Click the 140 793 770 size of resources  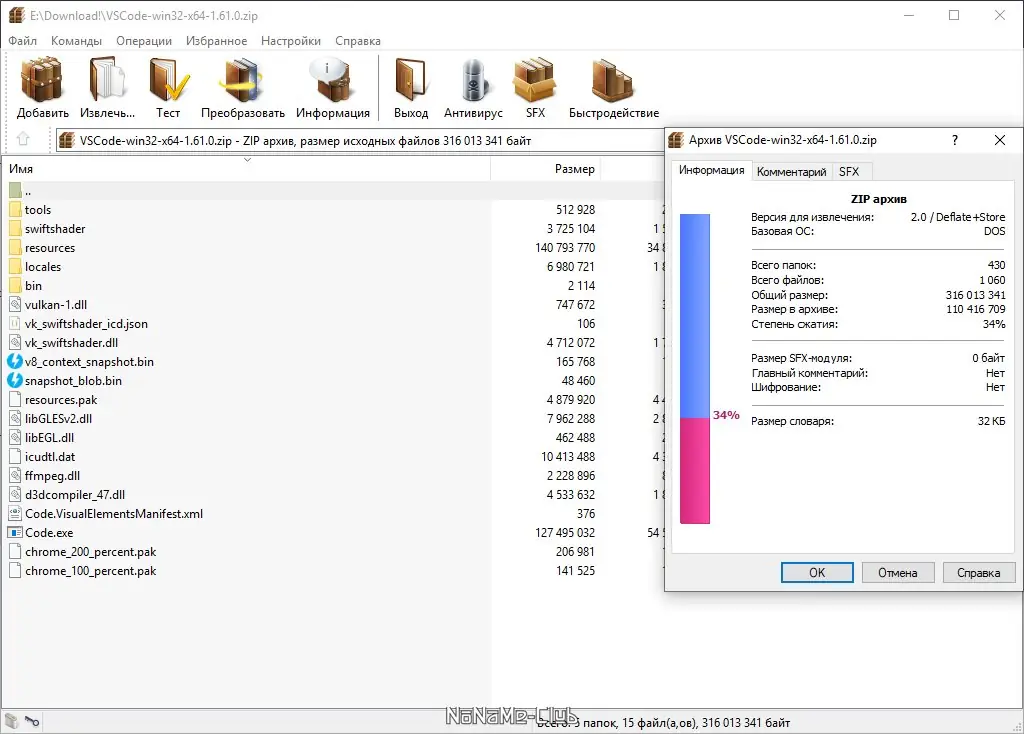click(565, 247)
